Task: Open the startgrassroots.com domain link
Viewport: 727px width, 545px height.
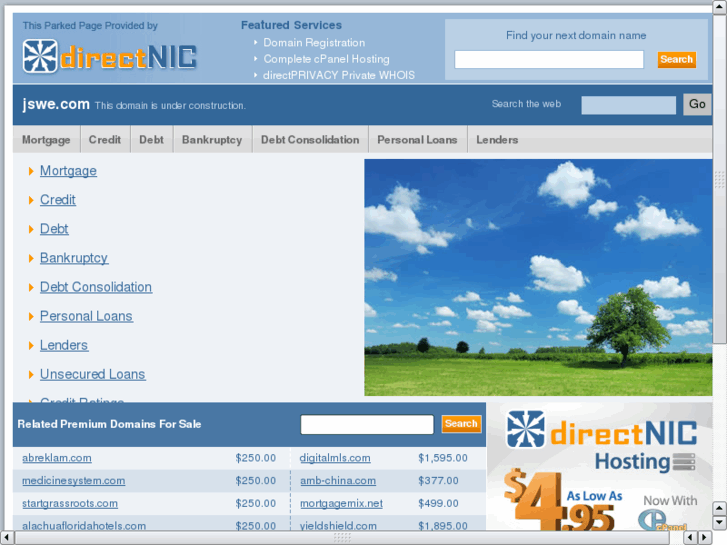Action: [70, 504]
